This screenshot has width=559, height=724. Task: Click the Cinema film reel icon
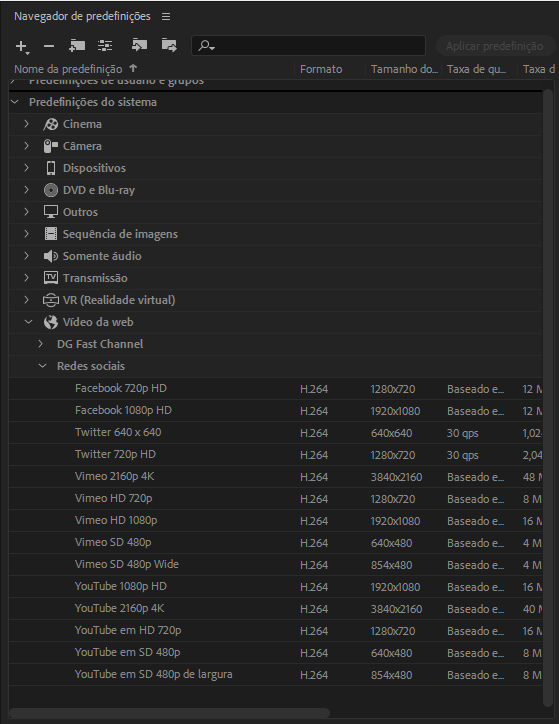pyautogui.click(x=51, y=124)
